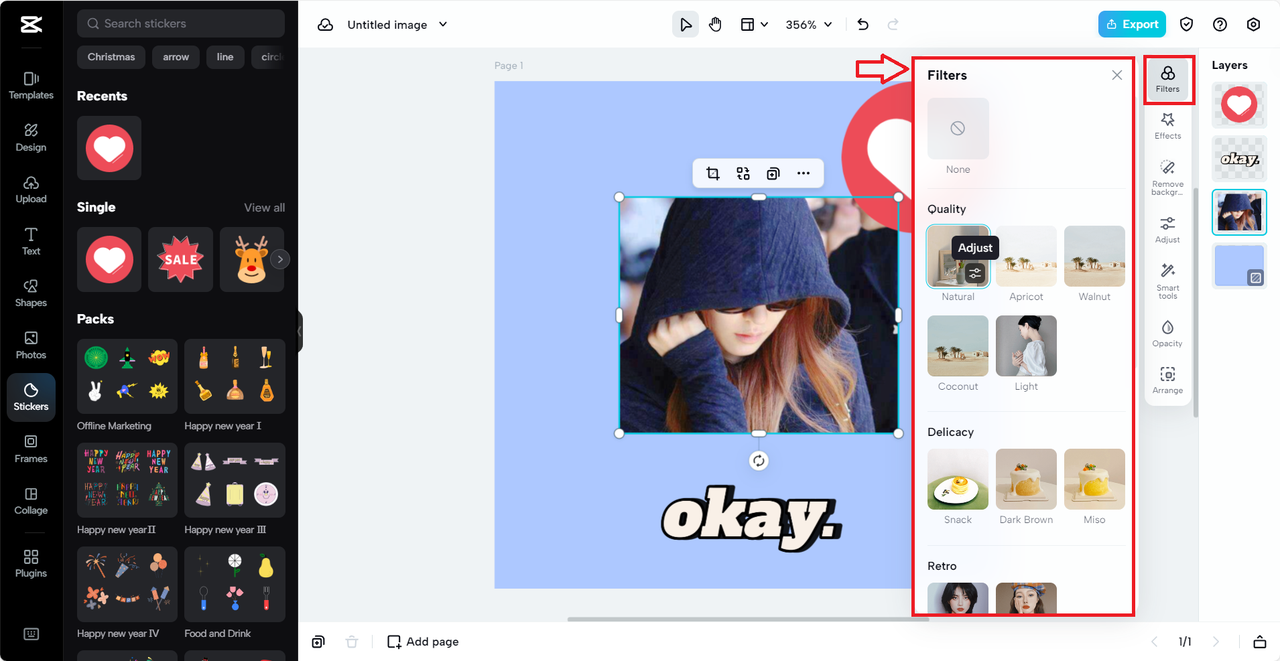The width and height of the screenshot is (1280, 661).
Task: Open the Collage sidebar panel
Action: point(31,501)
